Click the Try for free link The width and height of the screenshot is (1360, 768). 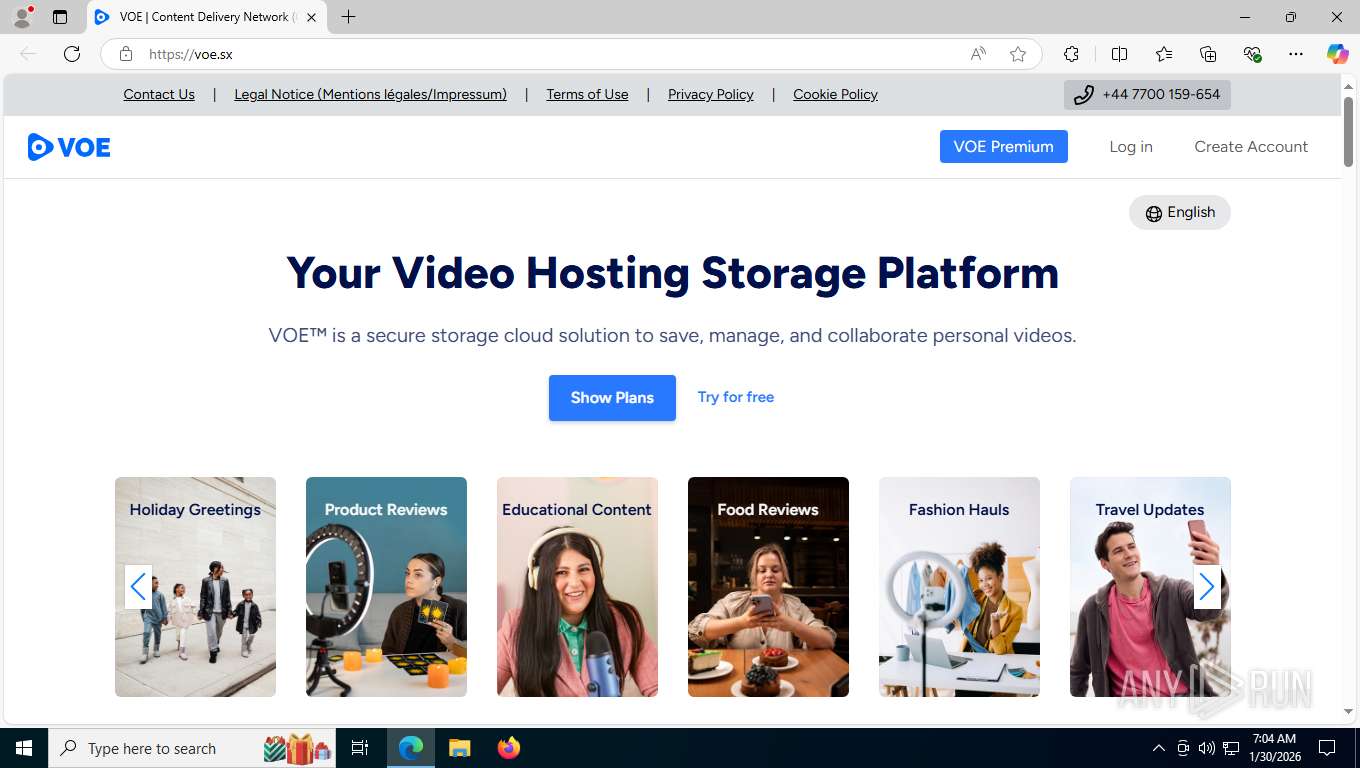[736, 397]
